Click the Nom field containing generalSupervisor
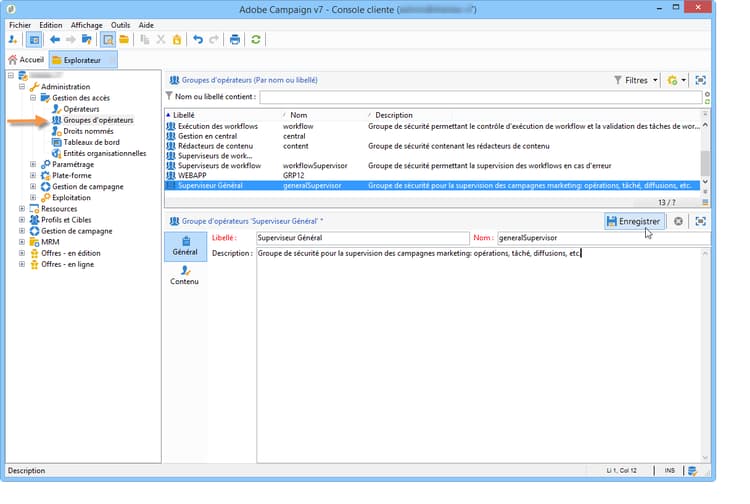The width and height of the screenshot is (750, 504). tap(603, 238)
